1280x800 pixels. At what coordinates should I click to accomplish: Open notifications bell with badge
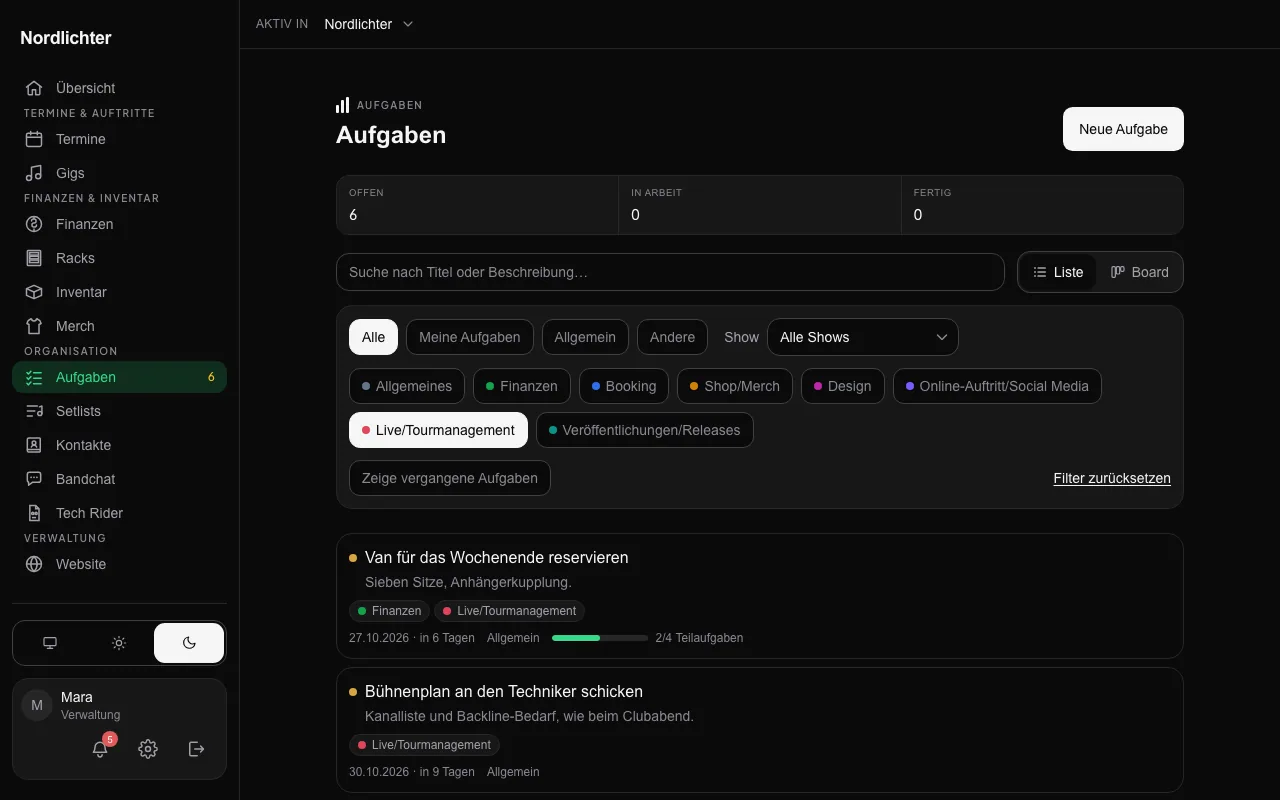tap(100, 749)
